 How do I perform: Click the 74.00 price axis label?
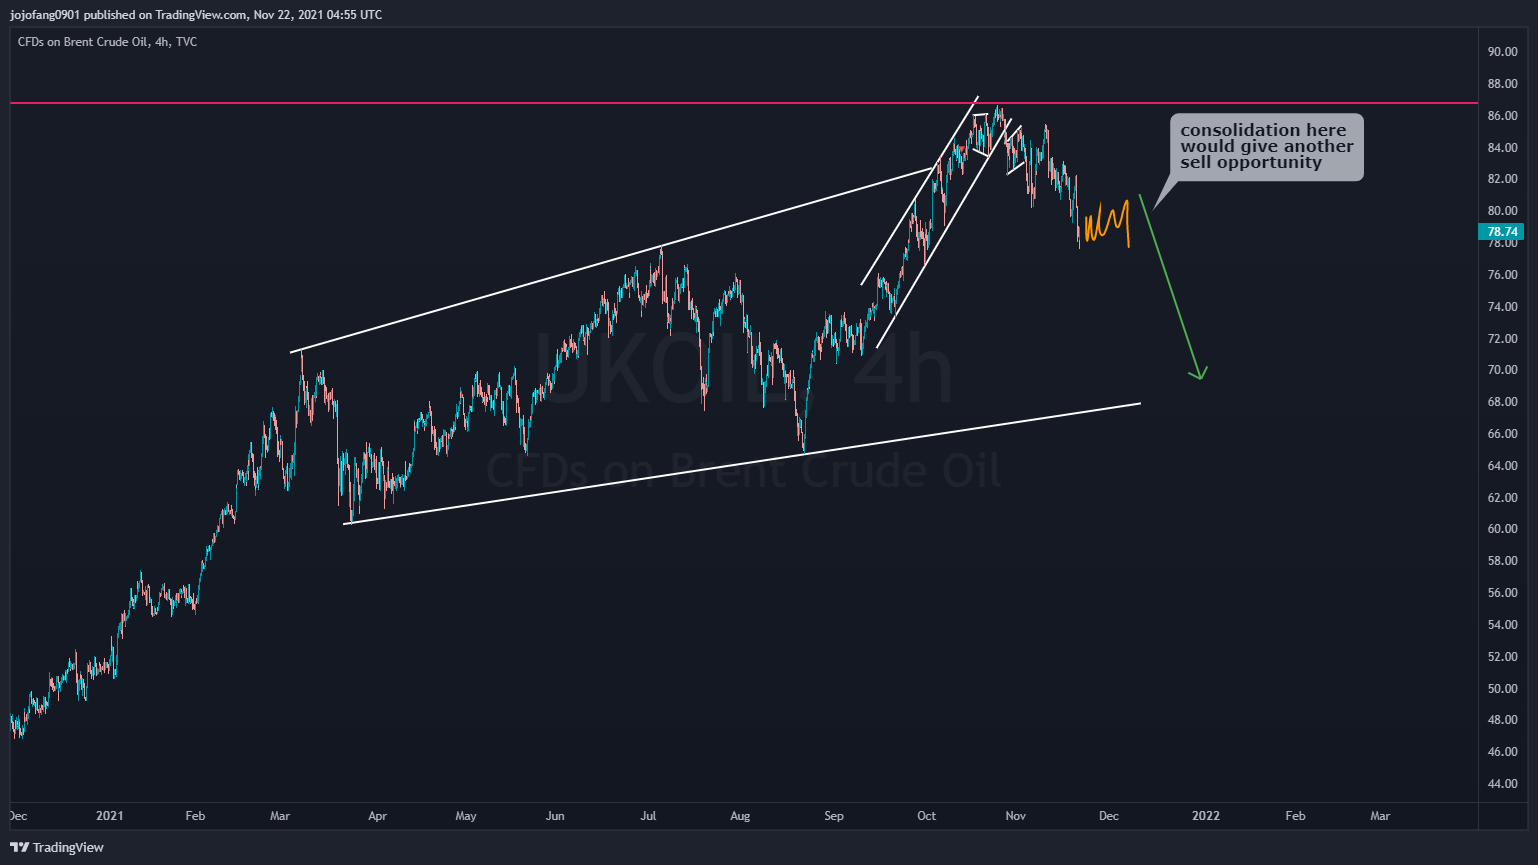pos(1502,307)
